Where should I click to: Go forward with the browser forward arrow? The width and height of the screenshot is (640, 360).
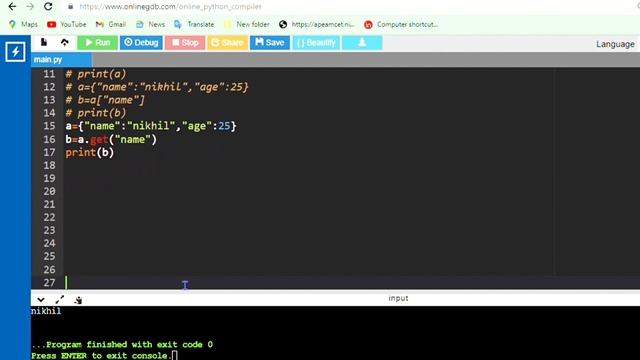30,7
